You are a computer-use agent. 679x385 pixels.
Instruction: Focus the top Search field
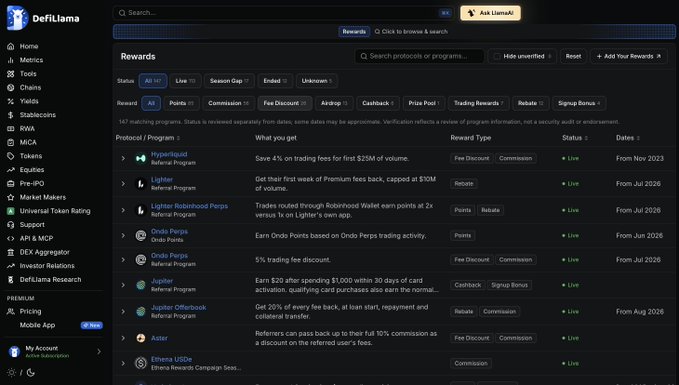[x=284, y=13]
